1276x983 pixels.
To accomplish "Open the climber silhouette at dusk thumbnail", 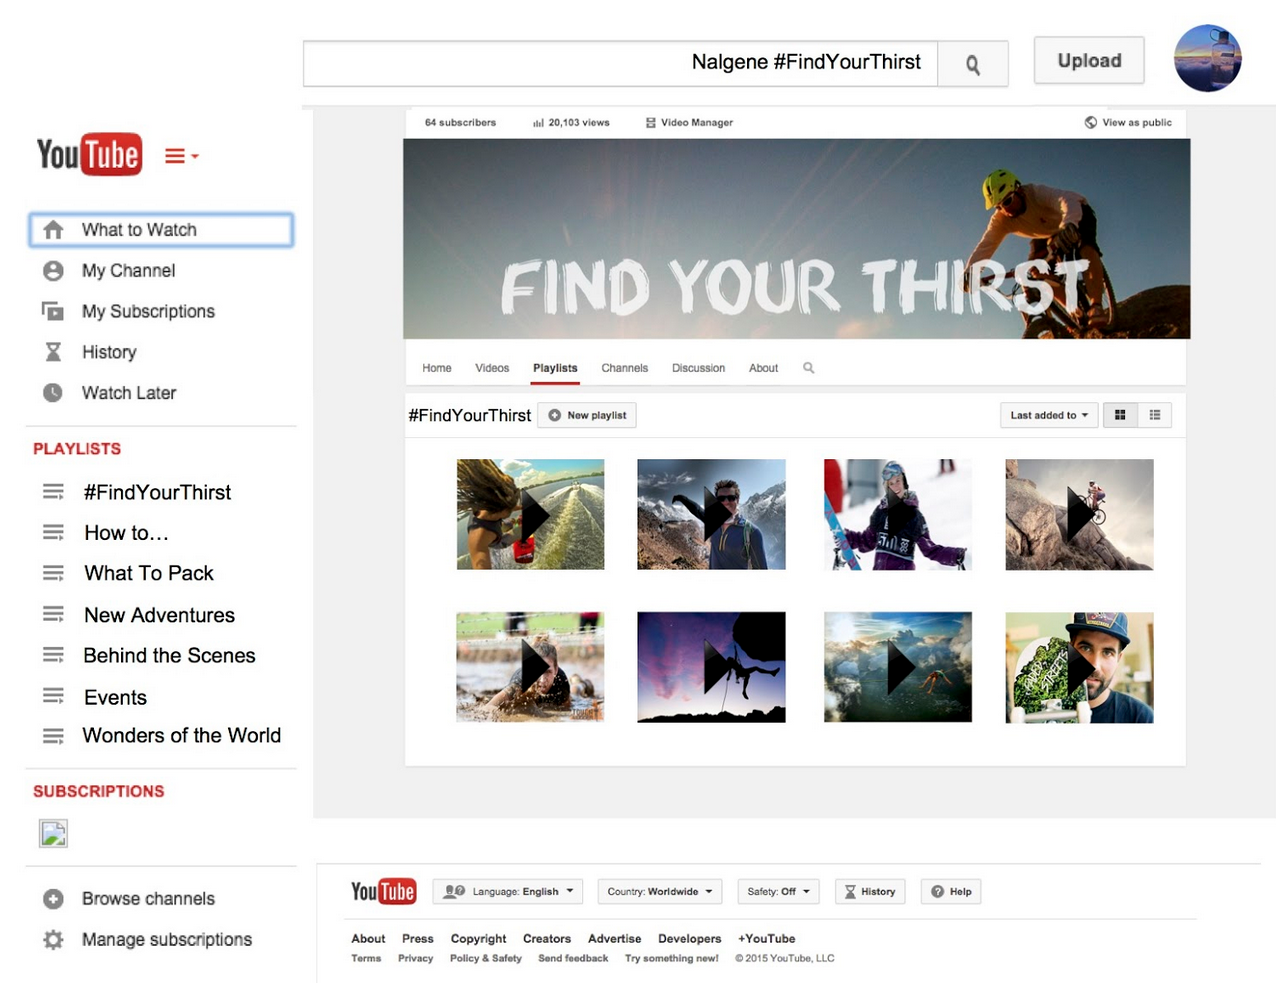I will 711,667.
